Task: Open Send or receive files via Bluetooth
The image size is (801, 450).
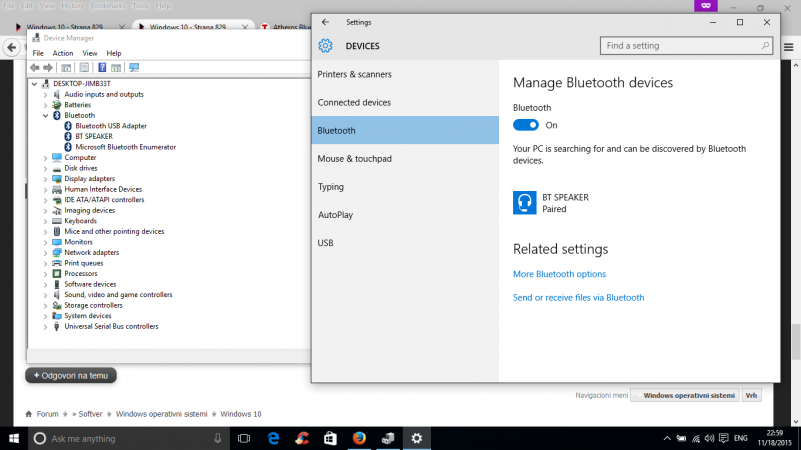Action: [578, 297]
